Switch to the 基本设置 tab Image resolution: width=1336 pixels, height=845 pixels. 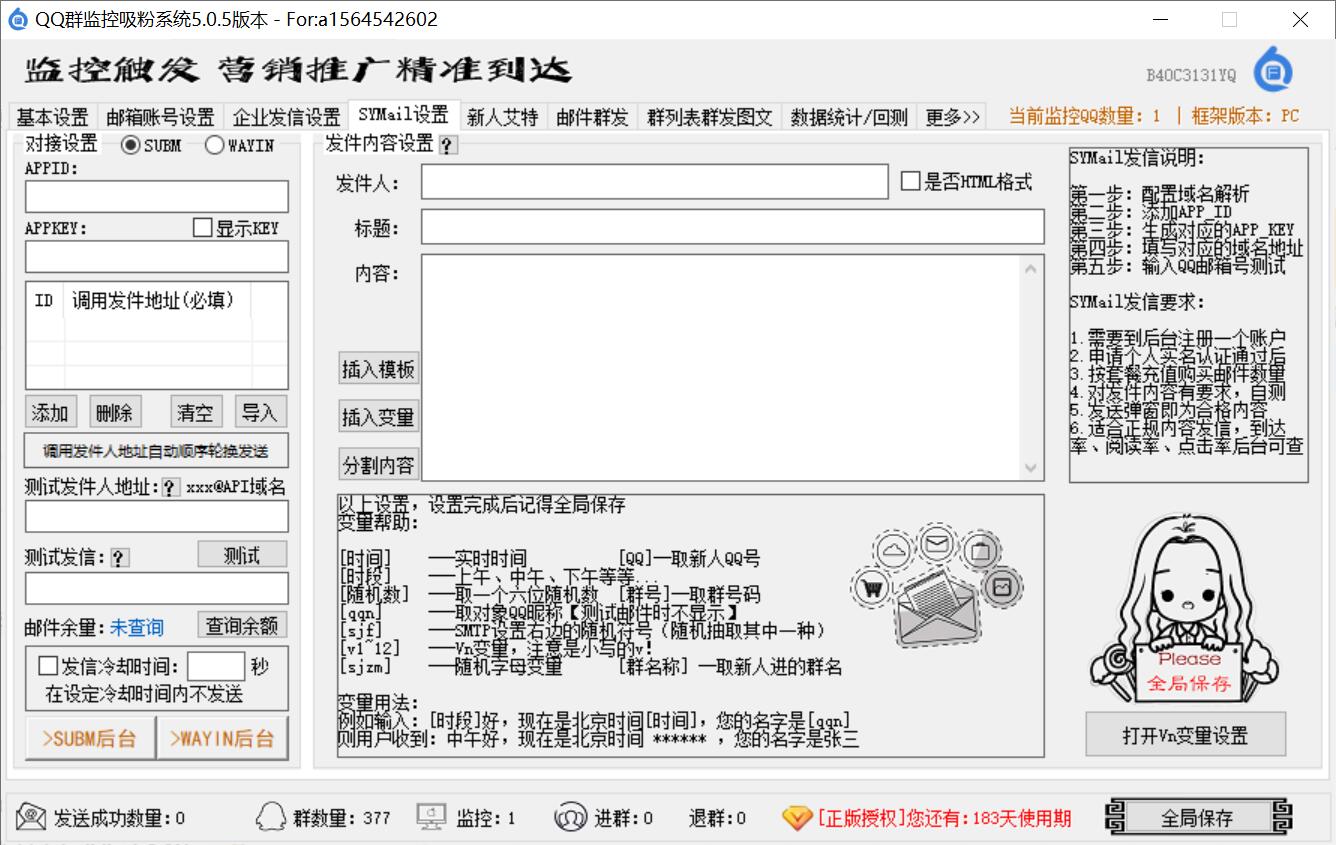53,117
